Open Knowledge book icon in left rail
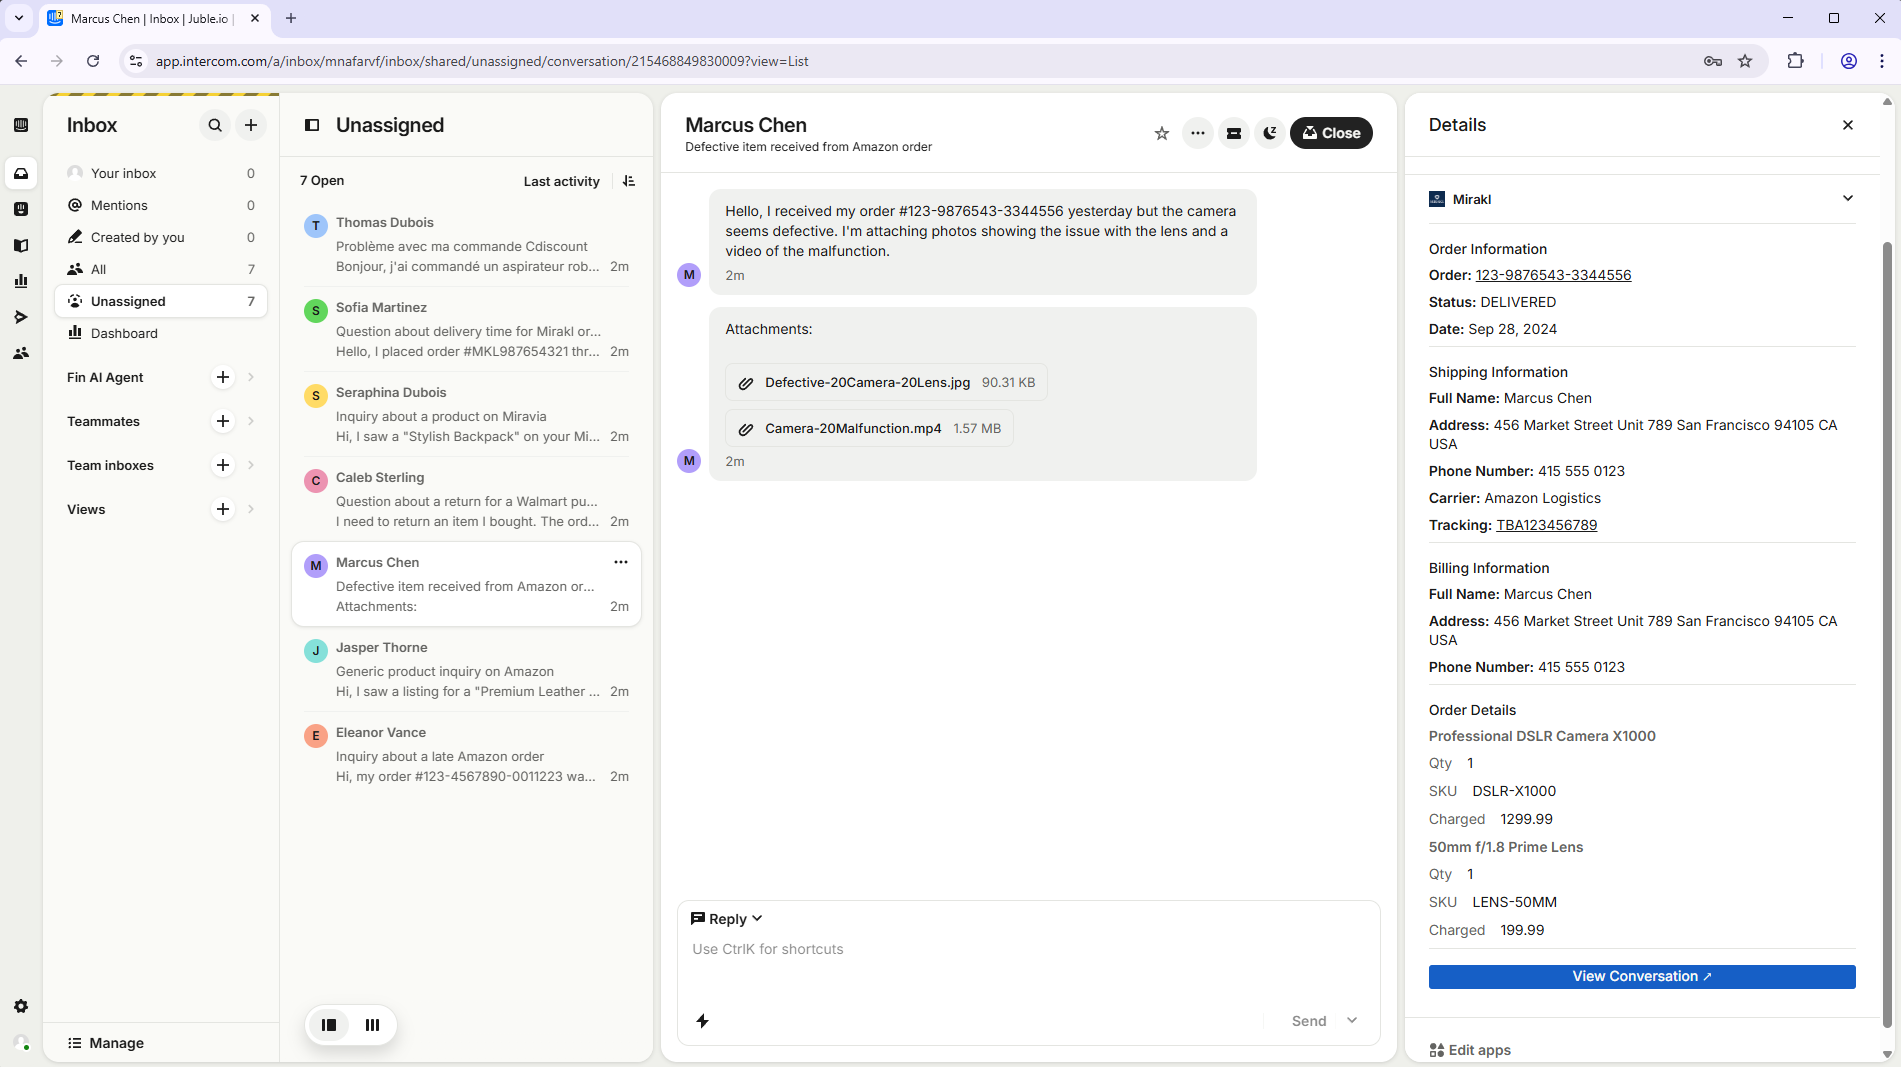Image resolution: width=1901 pixels, height=1067 pixels. (21, 245)
